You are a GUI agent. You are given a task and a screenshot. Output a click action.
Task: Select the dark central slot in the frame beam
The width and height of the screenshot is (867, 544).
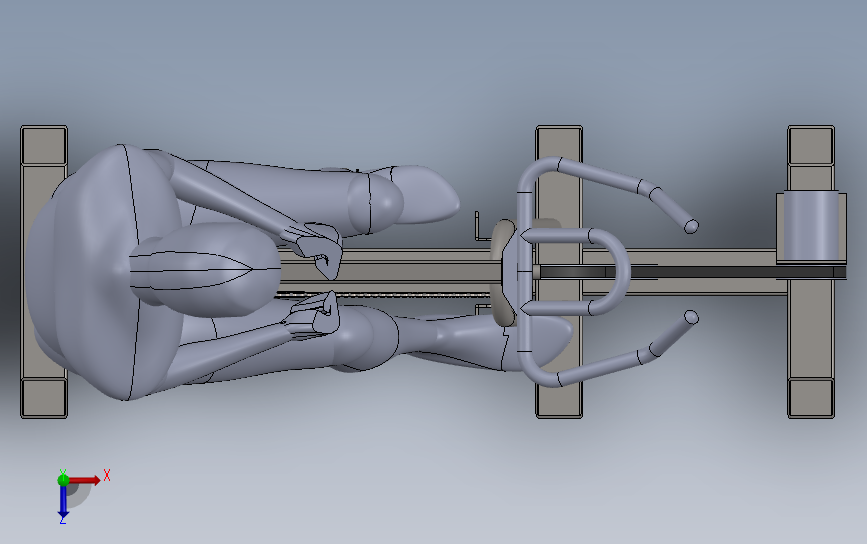click(x=691, y=272)
